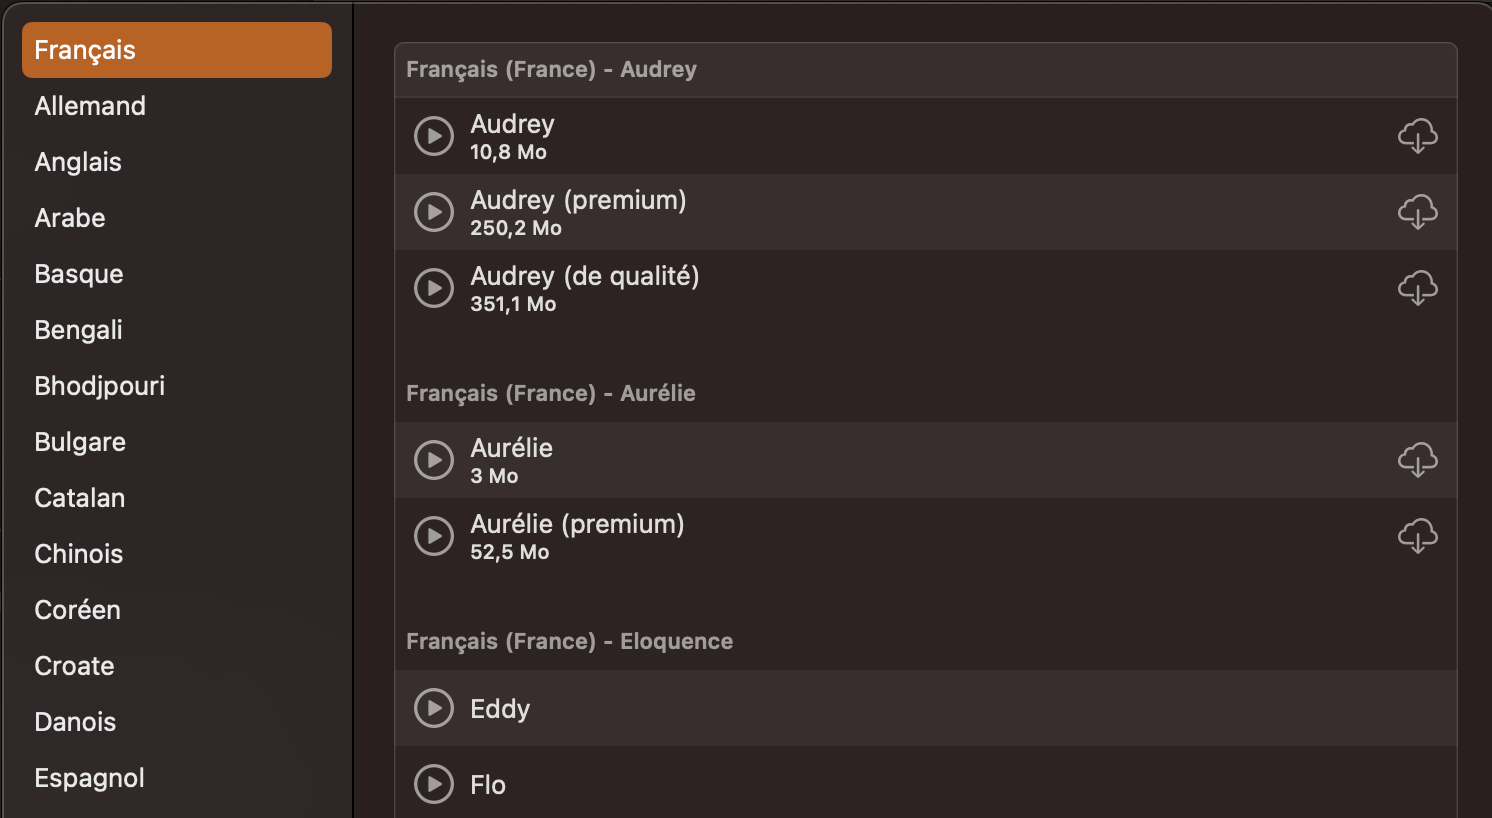Image resolution: width=1492 pixels, height=818 pixels.
Task: Download the Audrey (de qualité) voice
Action: click(1417, 288)
